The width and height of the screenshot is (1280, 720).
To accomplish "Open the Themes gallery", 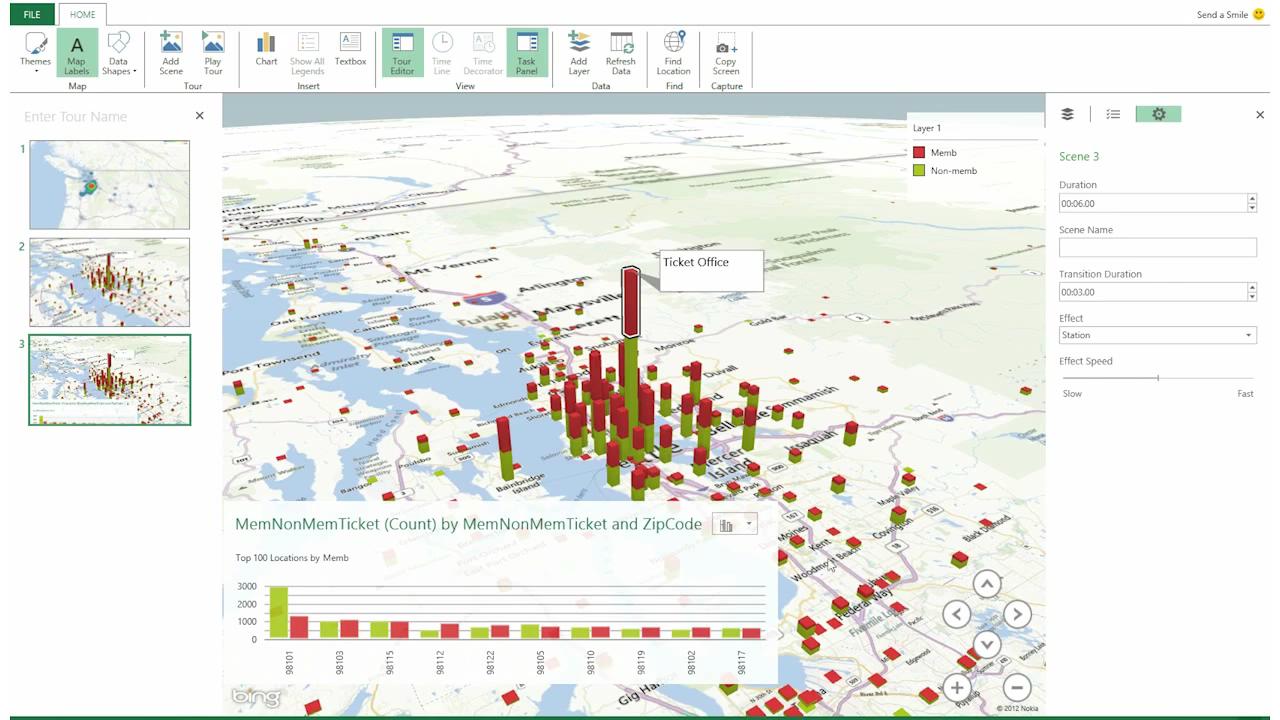I will point(35,53).
